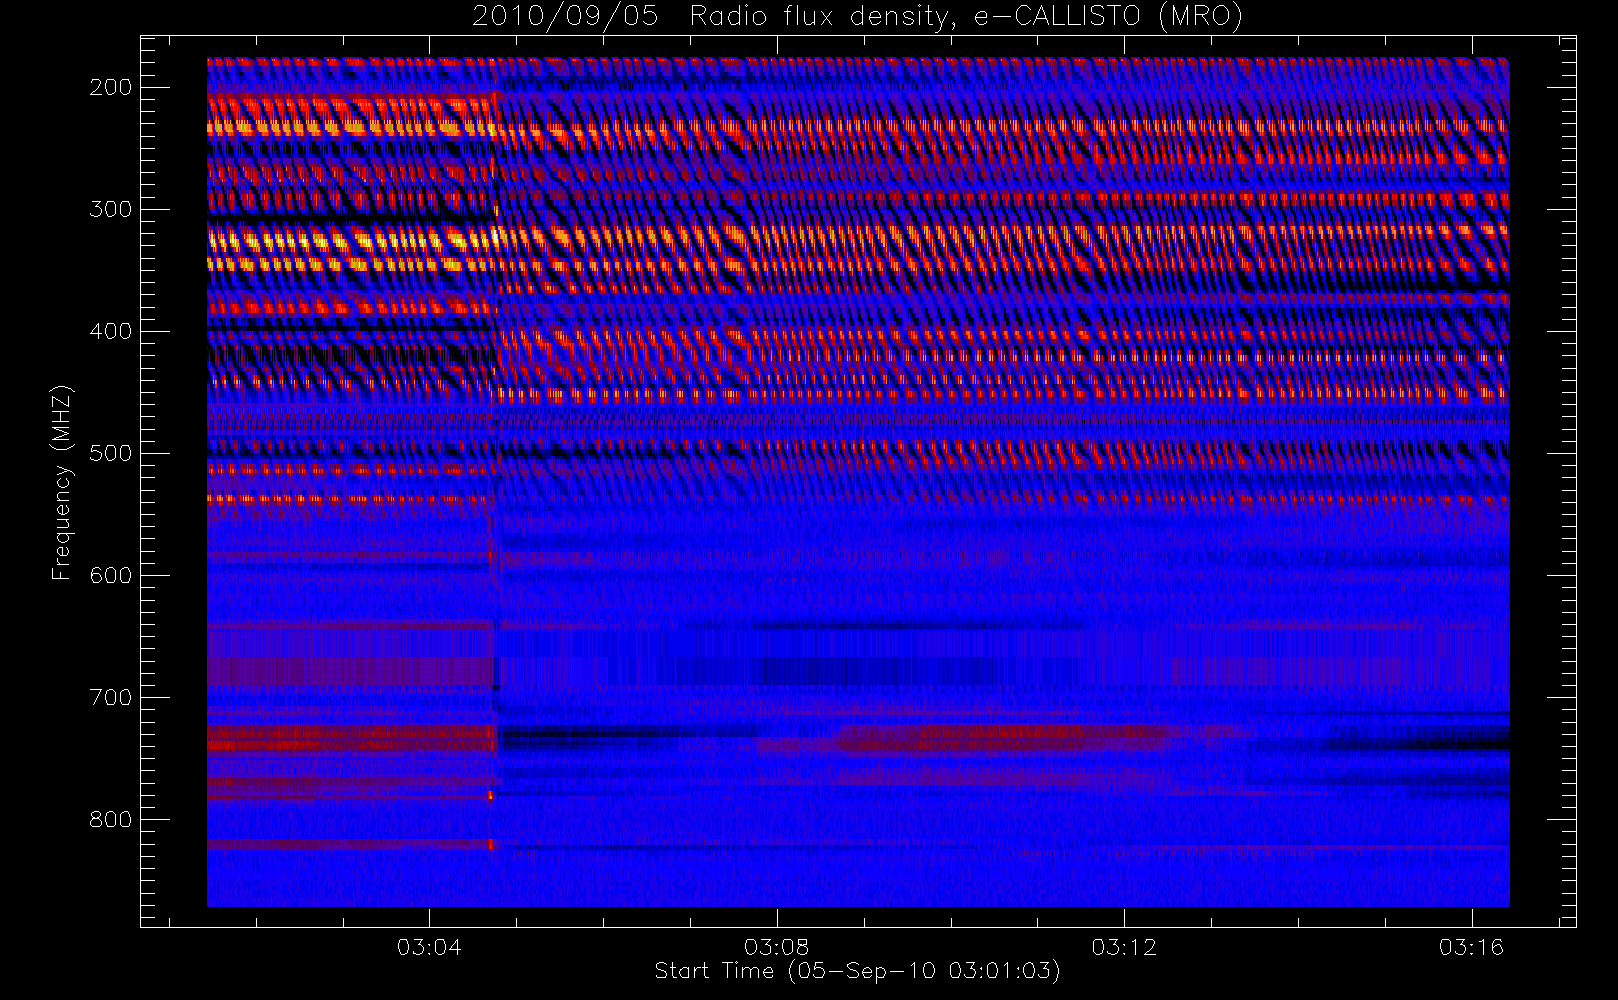Click the 'Frequency (MHz)' y-axis label

coord(62,482)
